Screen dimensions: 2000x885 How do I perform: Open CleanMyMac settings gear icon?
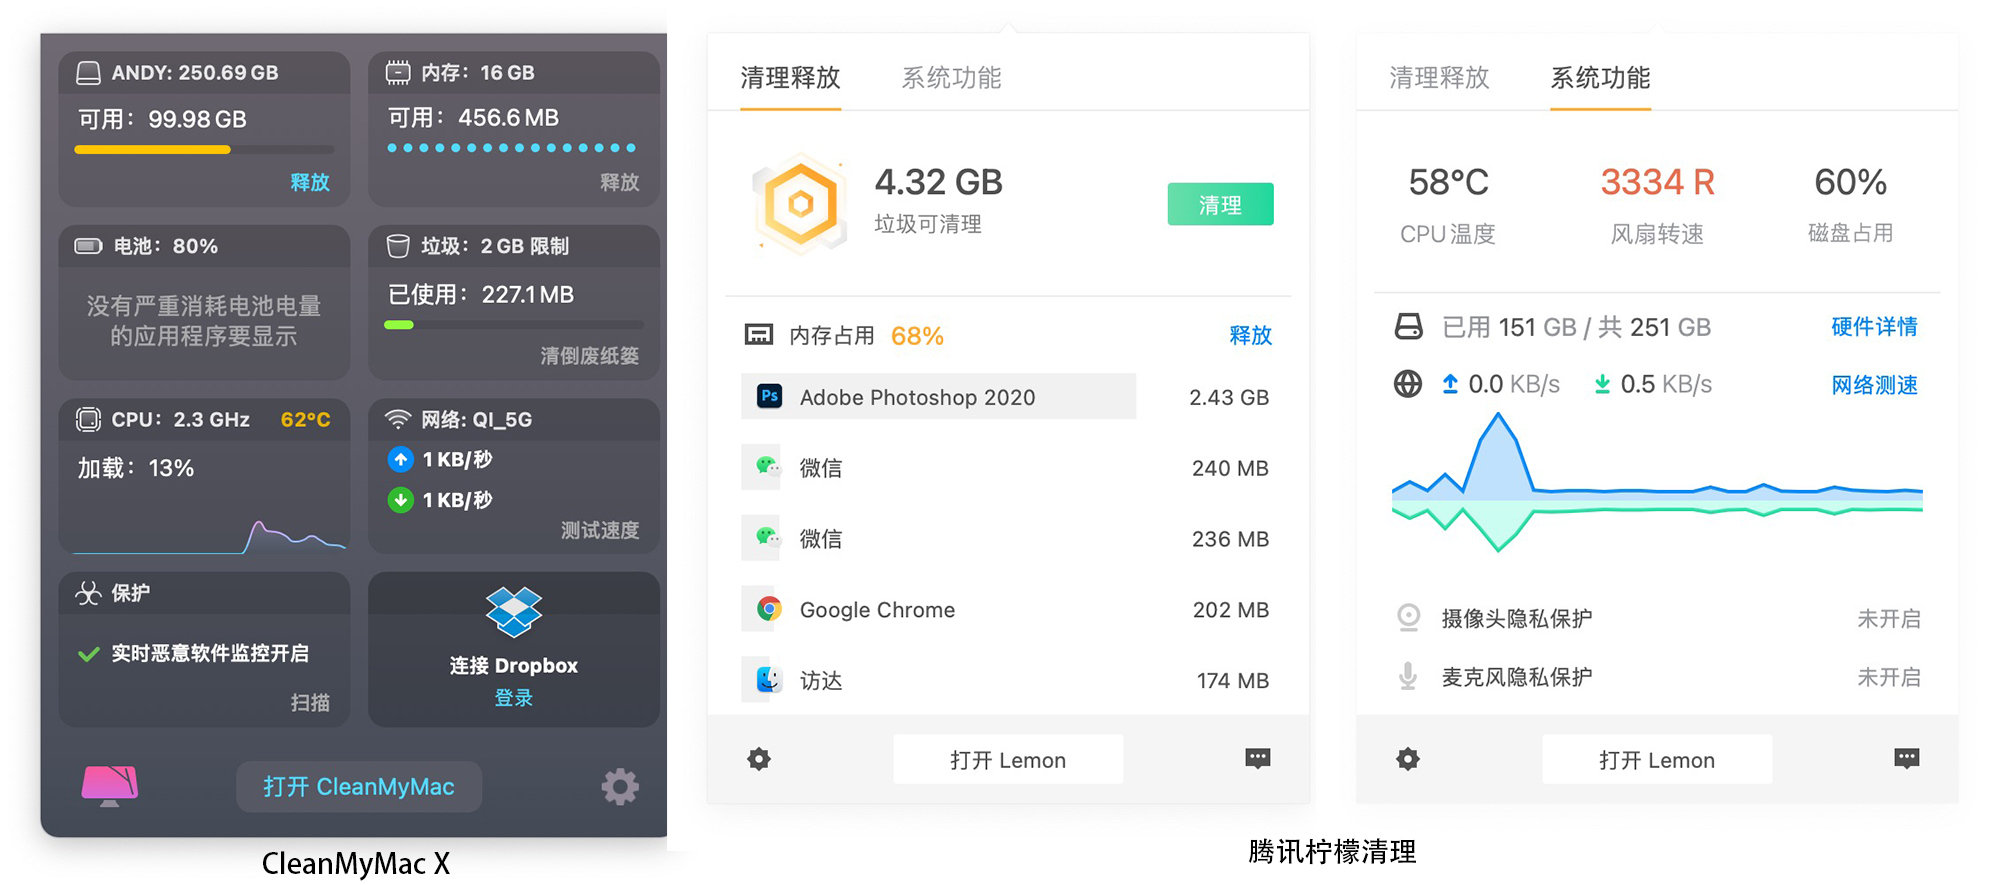point(620,787)
